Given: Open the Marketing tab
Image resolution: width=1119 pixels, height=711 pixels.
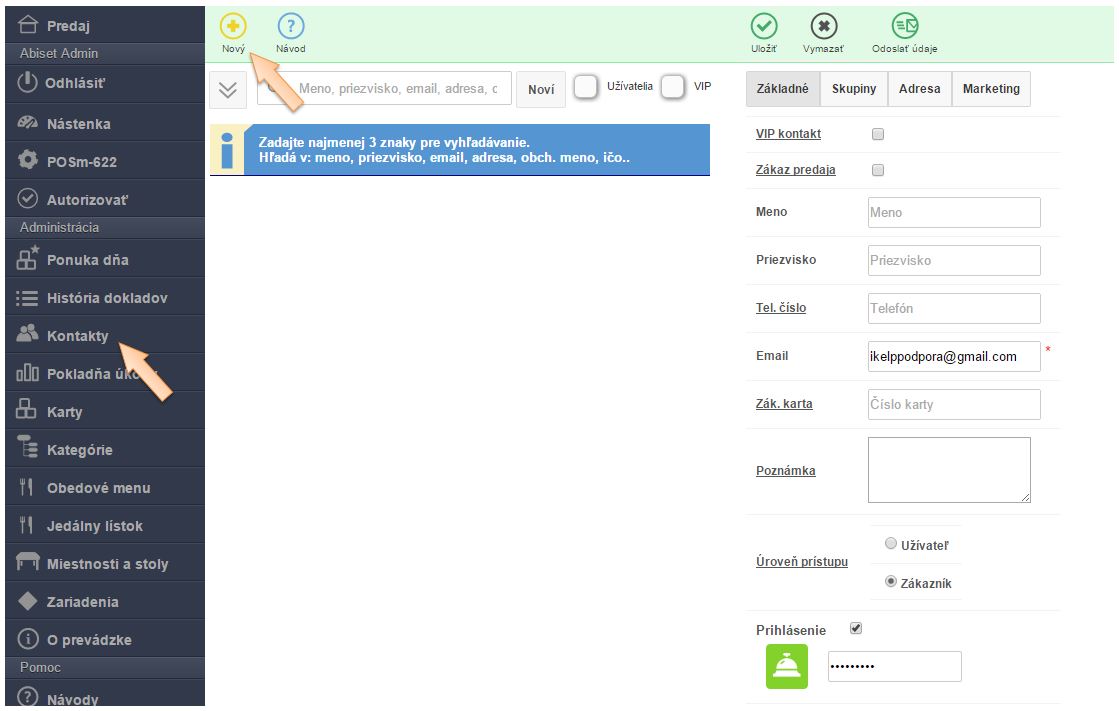Looking at the screenshot, I should click(x=990, y=89).
